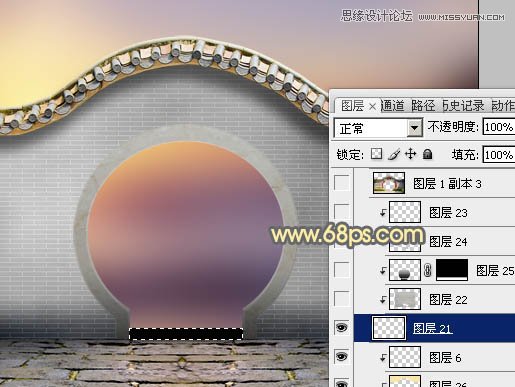
Task: Click clipping mask arrow on 图层 22
Action: pyautogui.click(x=383, y=299)
